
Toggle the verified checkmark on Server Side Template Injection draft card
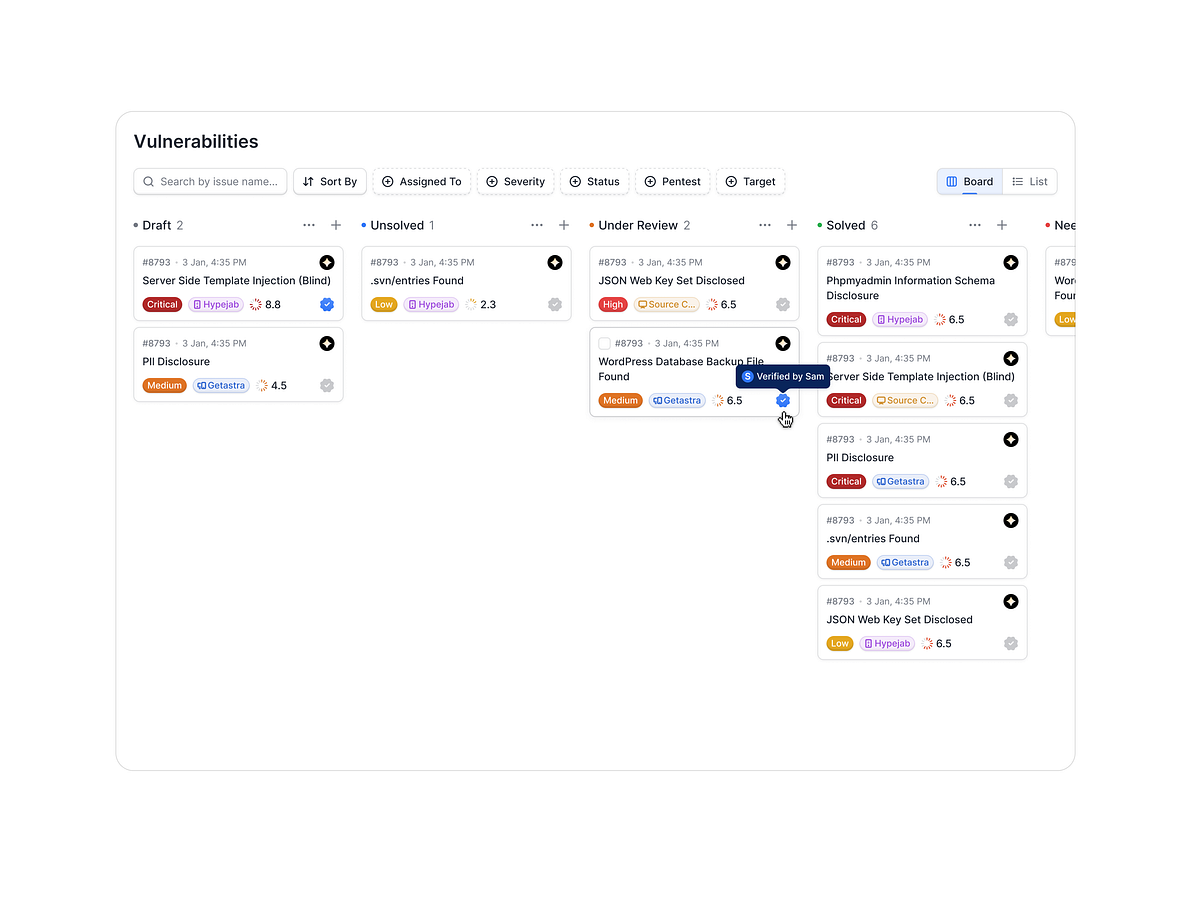327,304
